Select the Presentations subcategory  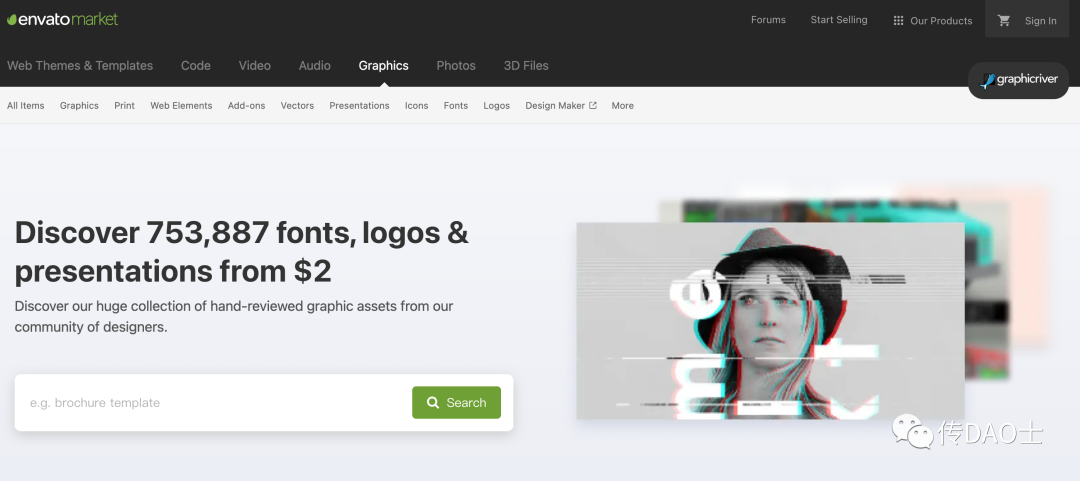tap(360, 105)
